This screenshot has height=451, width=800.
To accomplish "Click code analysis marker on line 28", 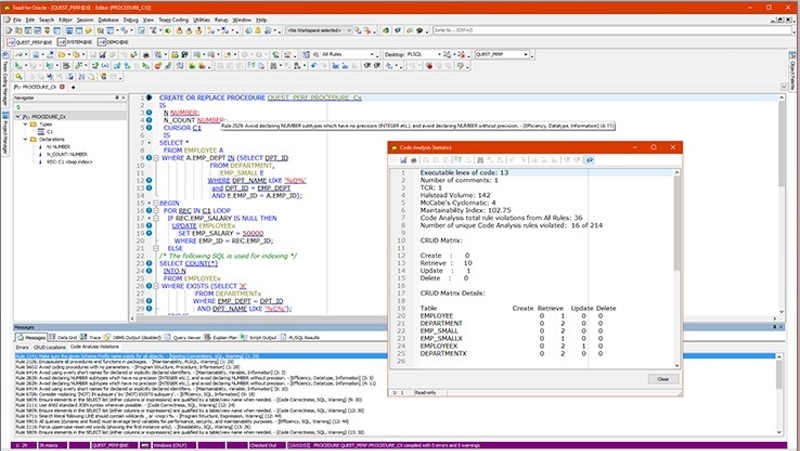I will click(x=149, y=301).
